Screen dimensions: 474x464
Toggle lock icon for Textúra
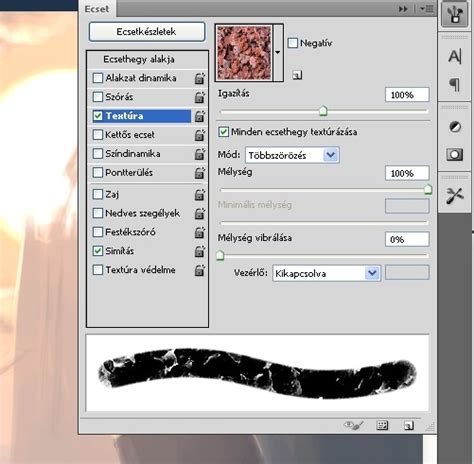[x=199, y=116]
